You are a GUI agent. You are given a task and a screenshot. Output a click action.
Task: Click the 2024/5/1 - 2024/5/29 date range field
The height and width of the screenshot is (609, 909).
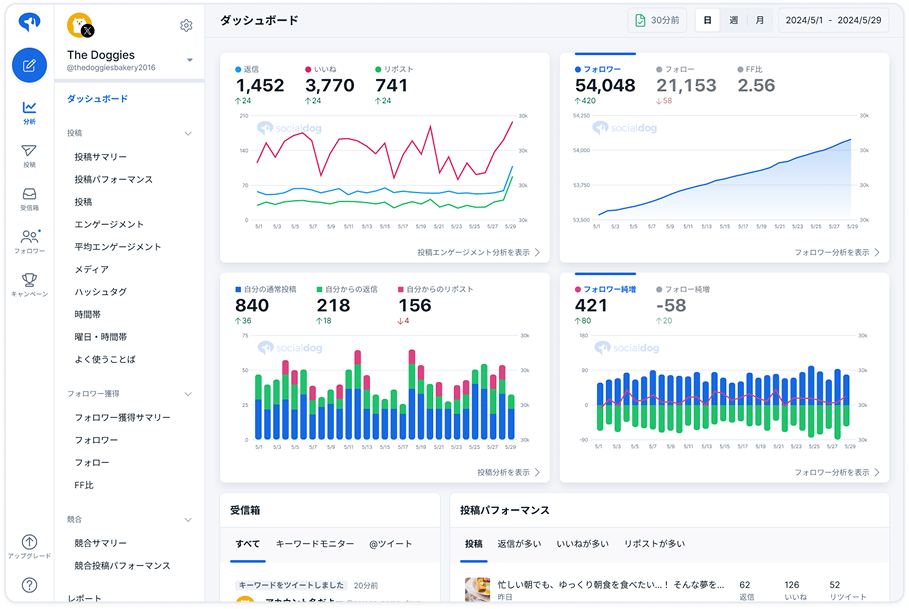(831, 20)
